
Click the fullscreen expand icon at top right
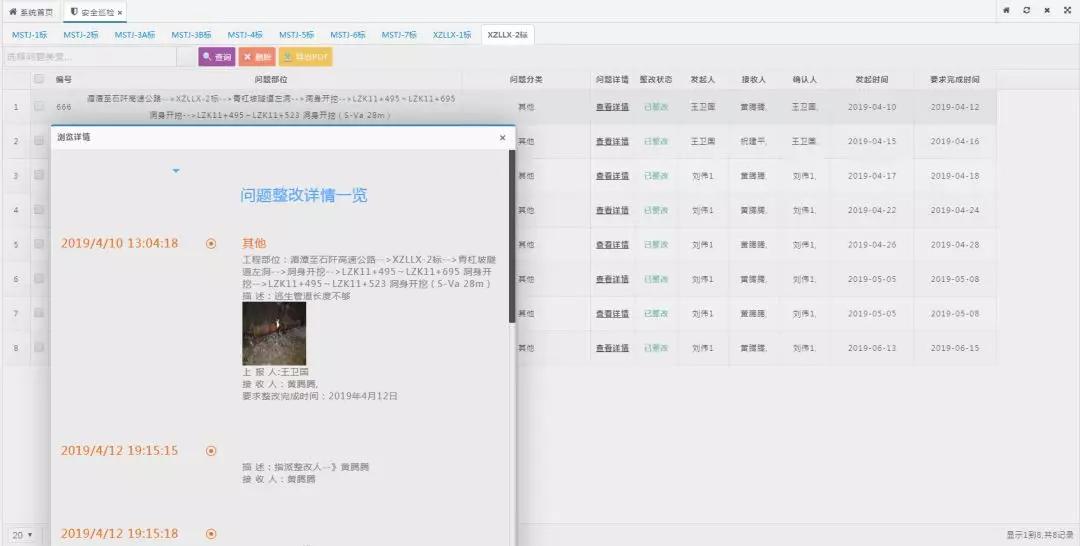[x=1067, y=10]
